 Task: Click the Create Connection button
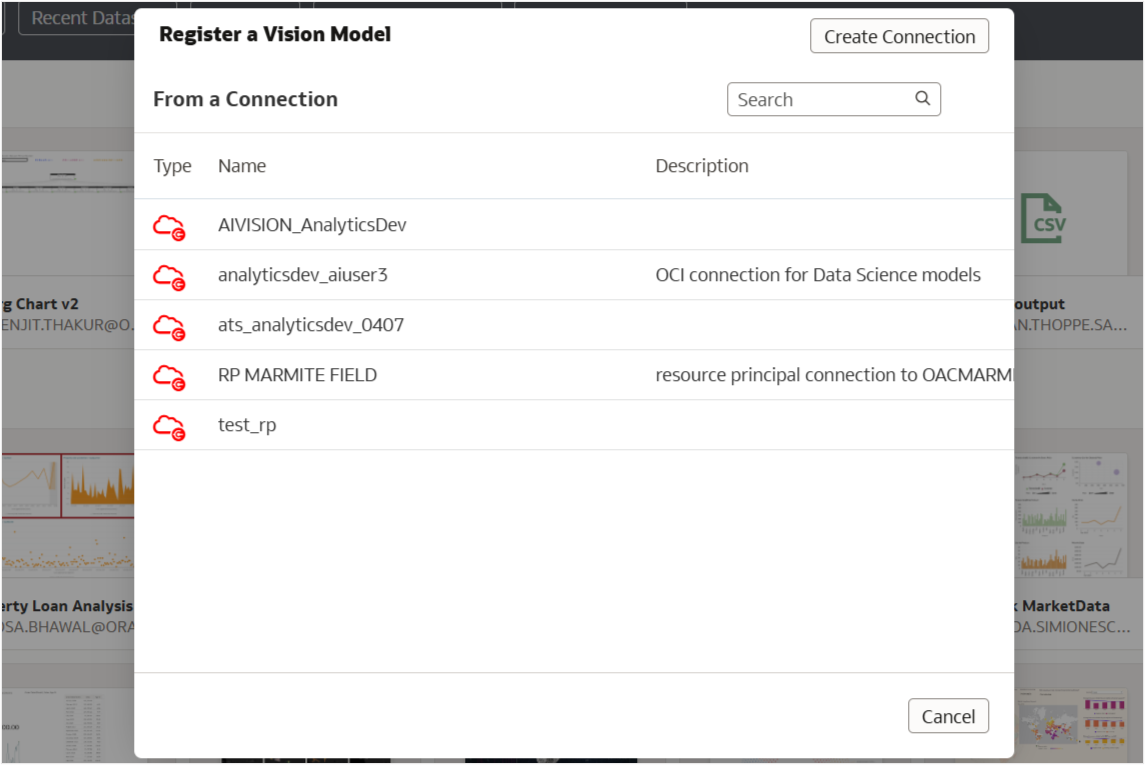[x=898, y=36]
